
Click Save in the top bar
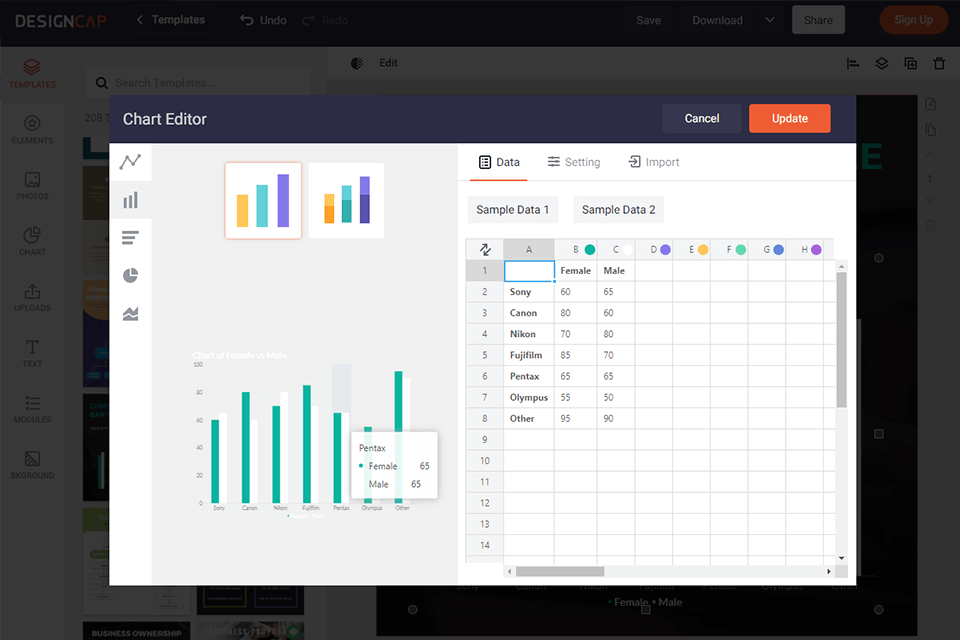point(648,20)
